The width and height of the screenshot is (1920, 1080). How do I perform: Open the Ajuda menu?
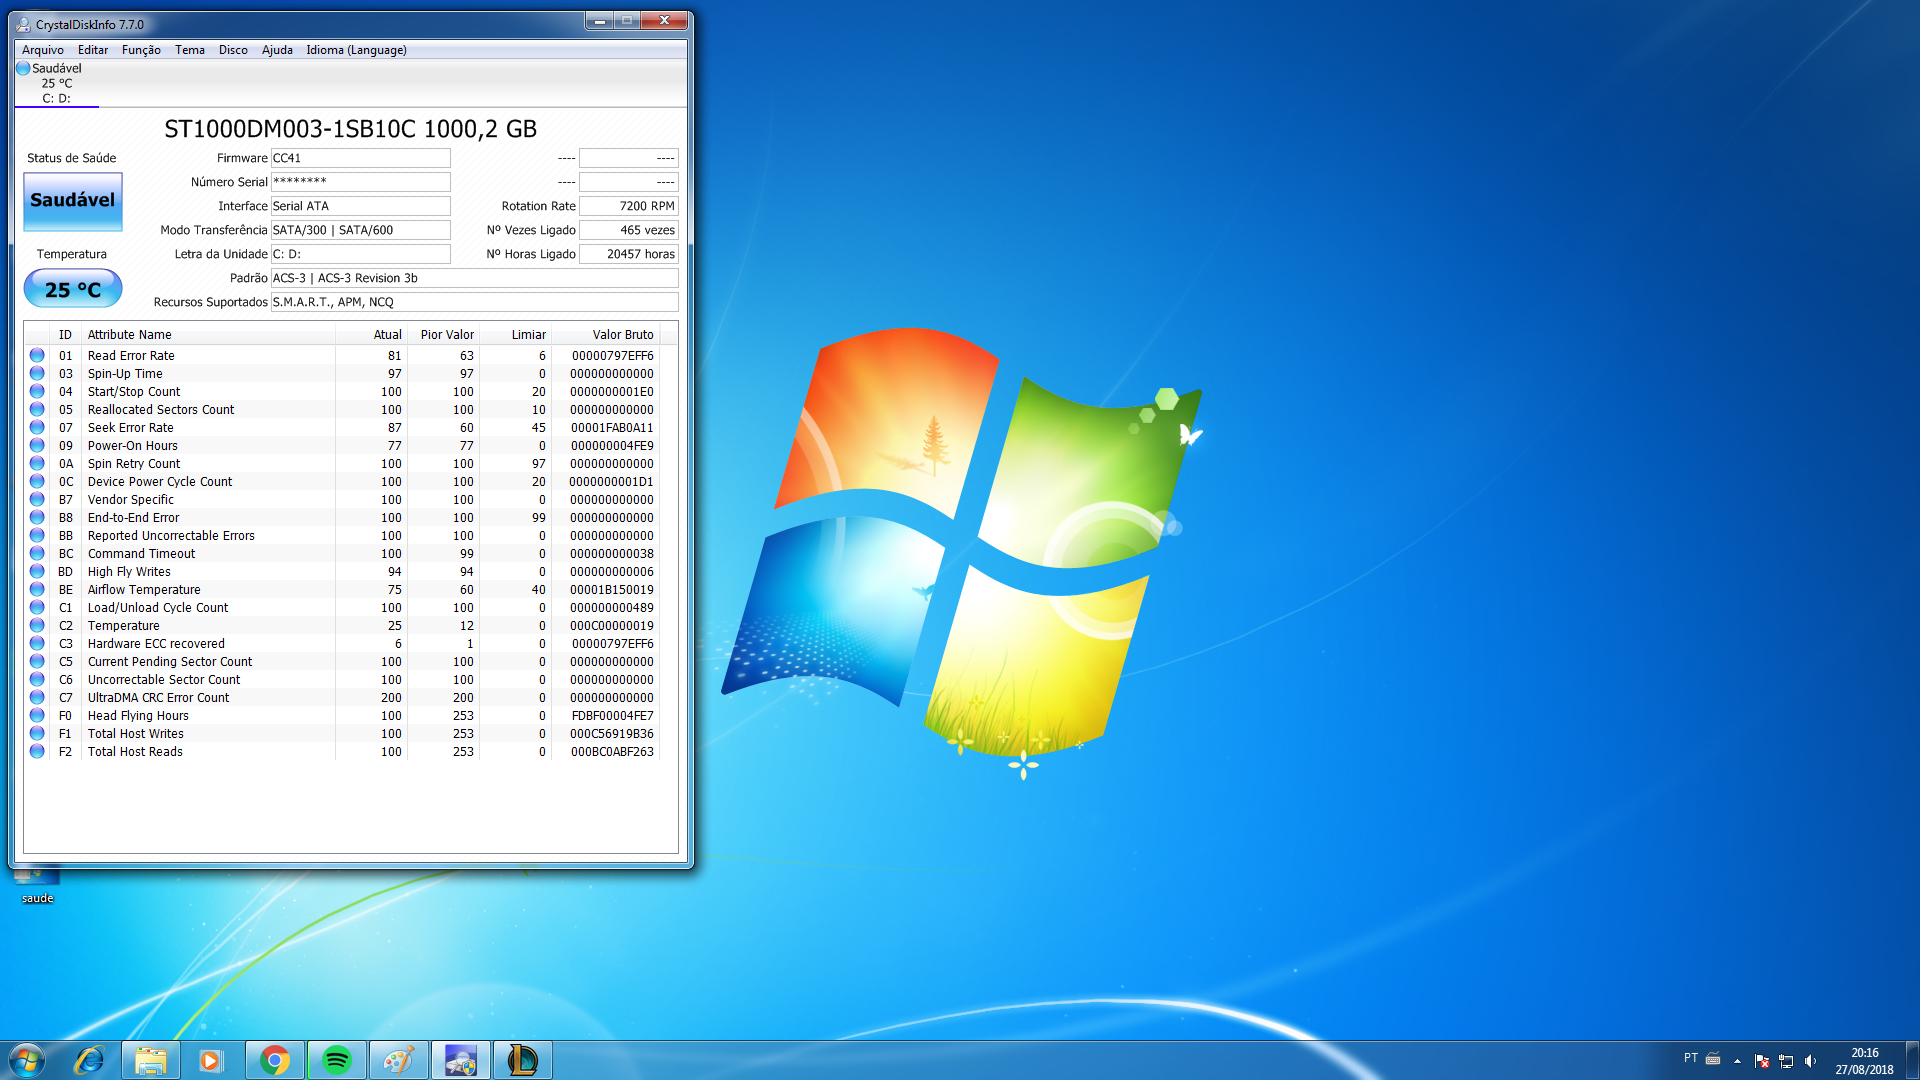pos(277,50)
